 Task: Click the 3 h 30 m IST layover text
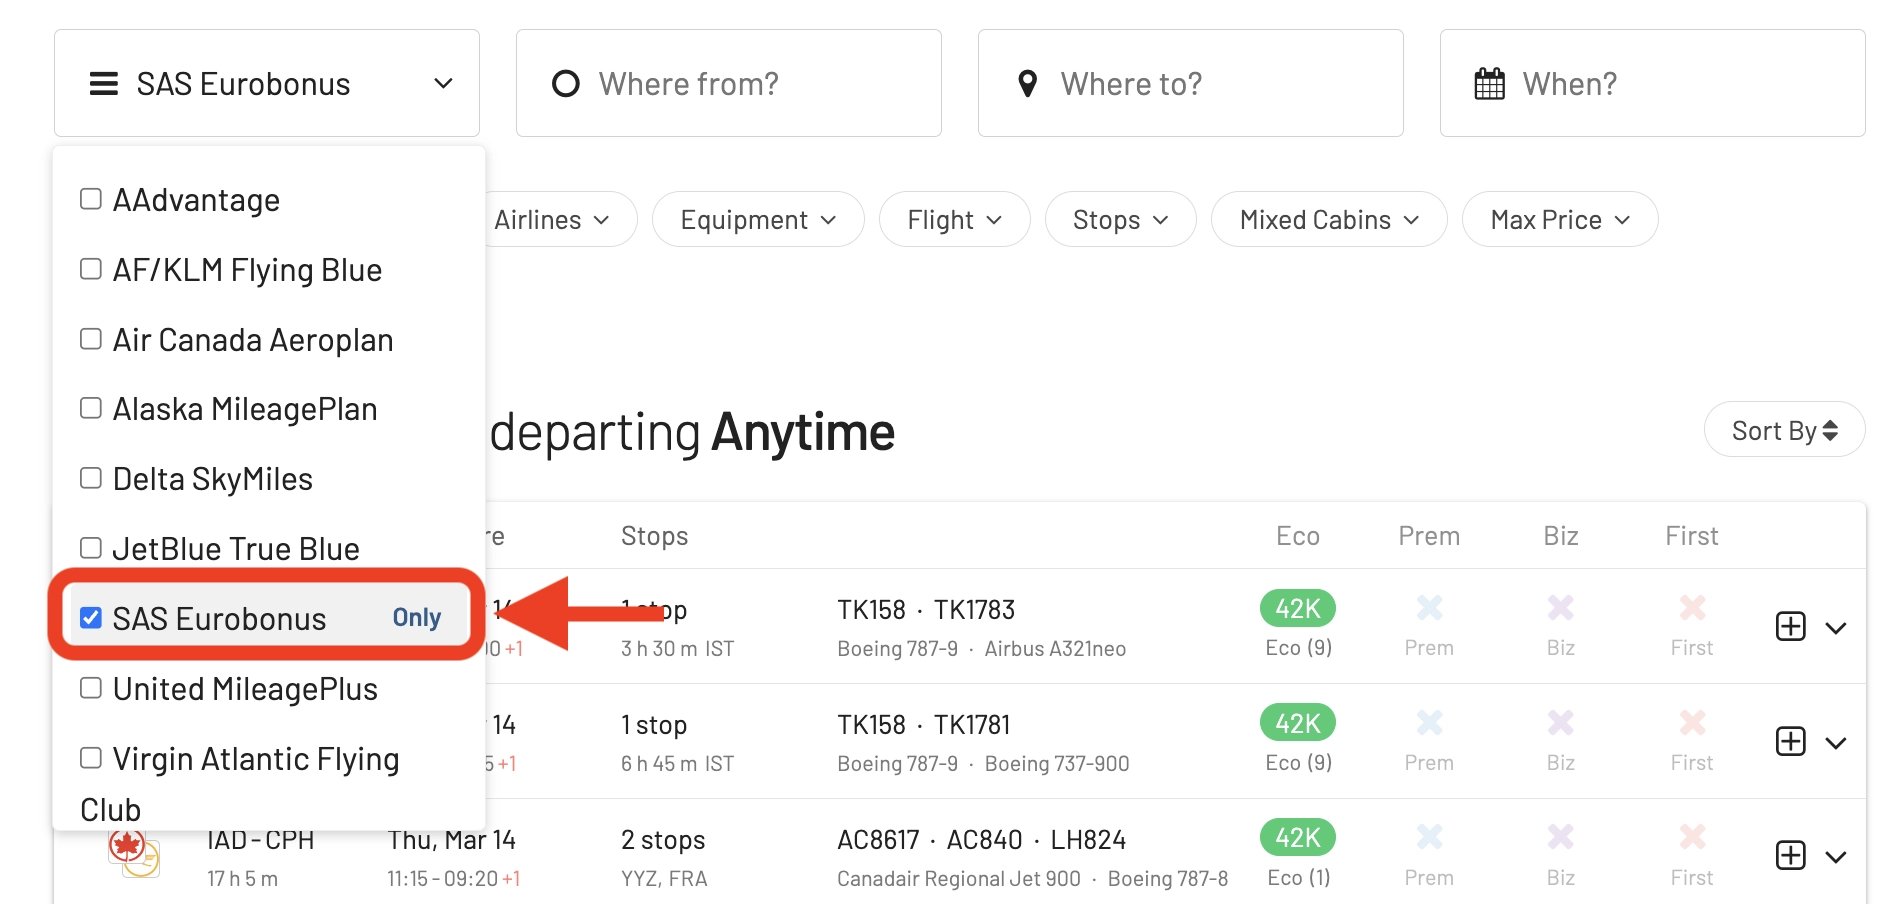(x=677, y=649)
